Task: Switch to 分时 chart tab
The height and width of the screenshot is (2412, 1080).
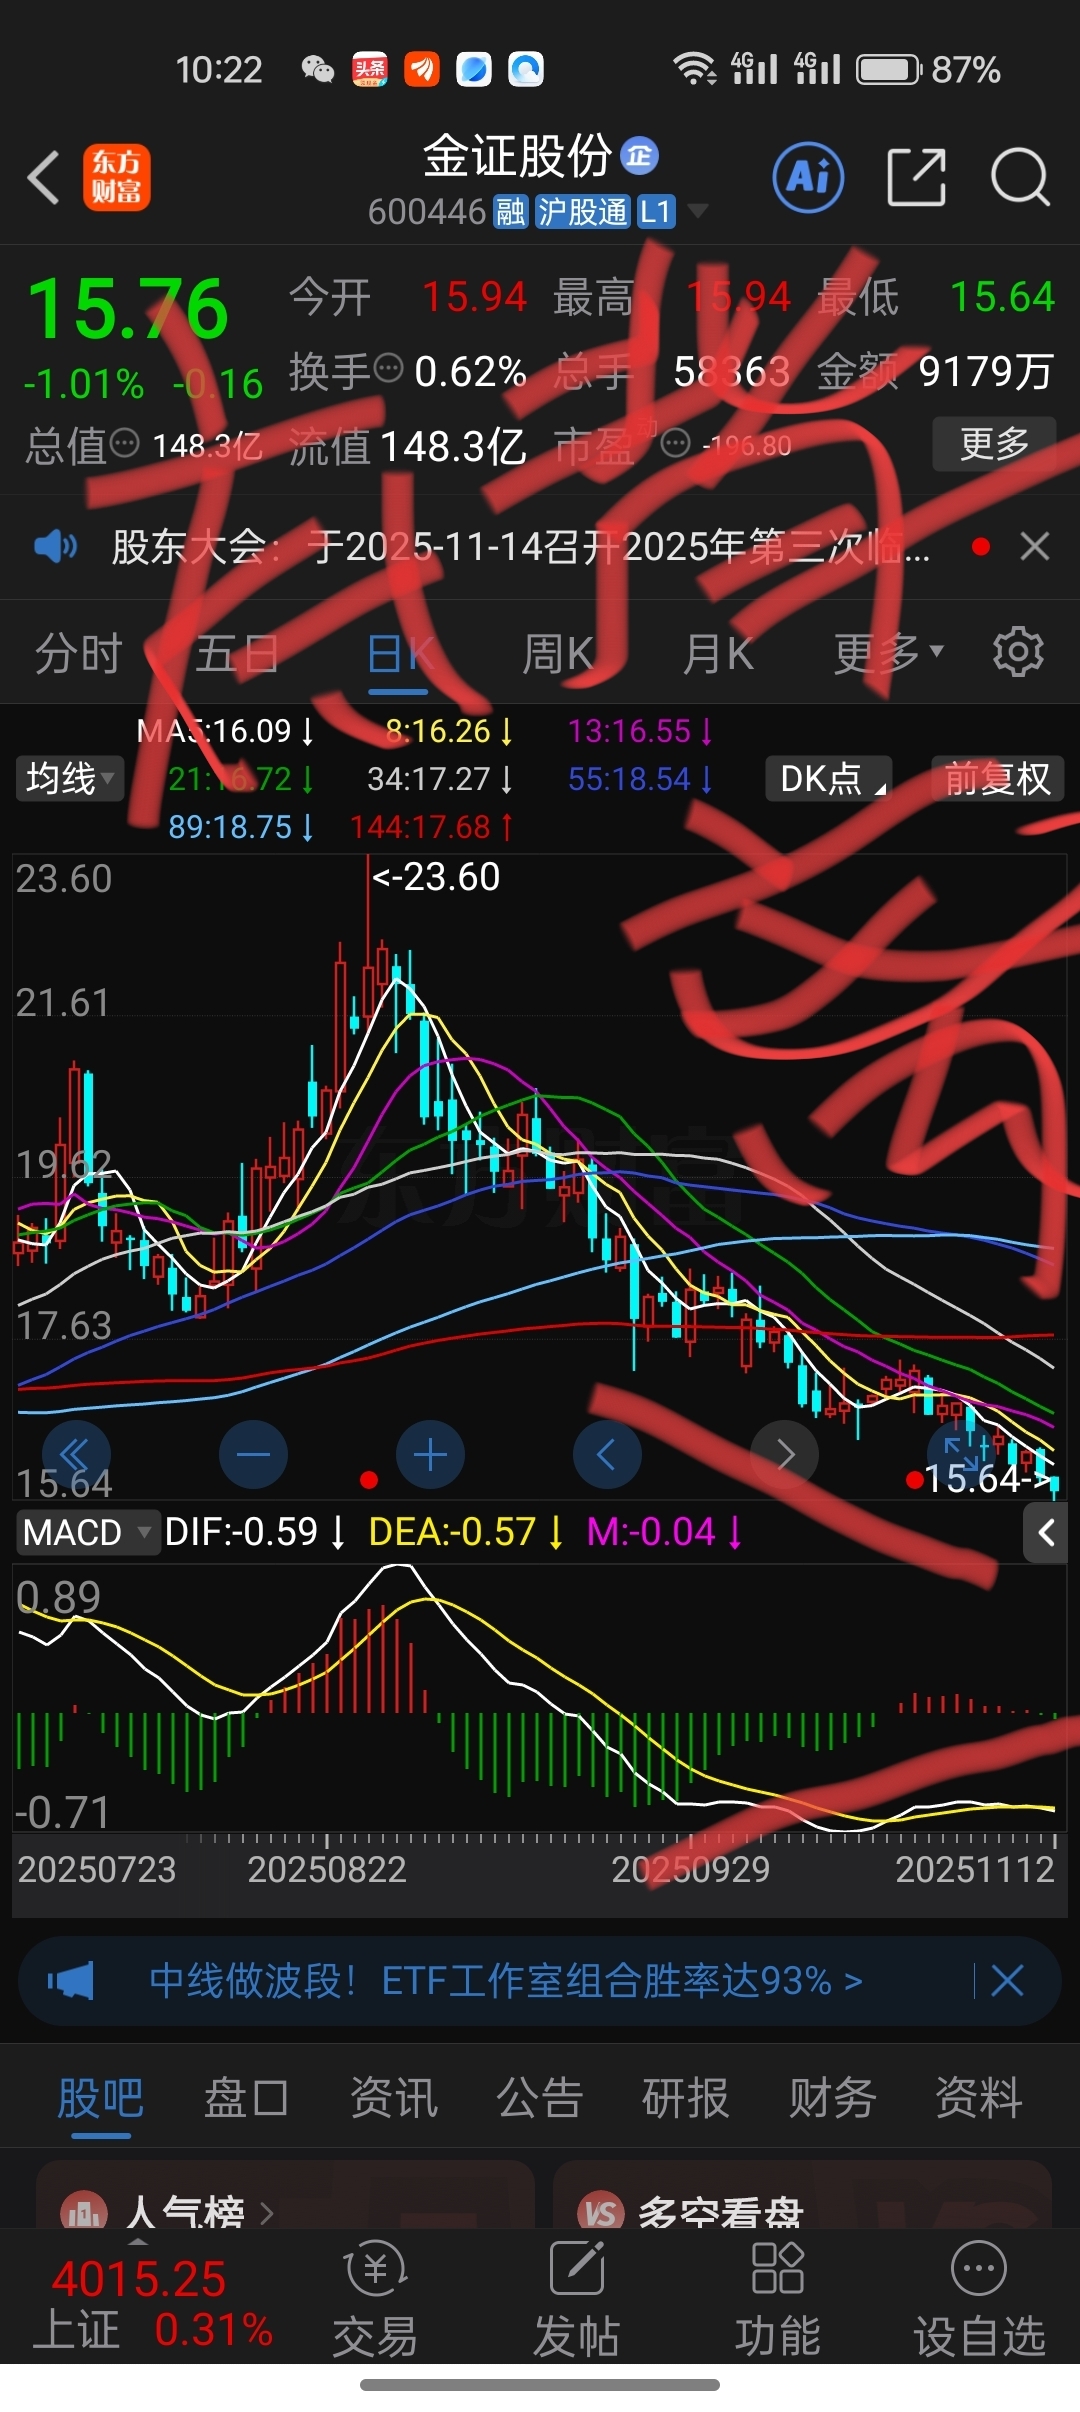Action: coord(78,654)
